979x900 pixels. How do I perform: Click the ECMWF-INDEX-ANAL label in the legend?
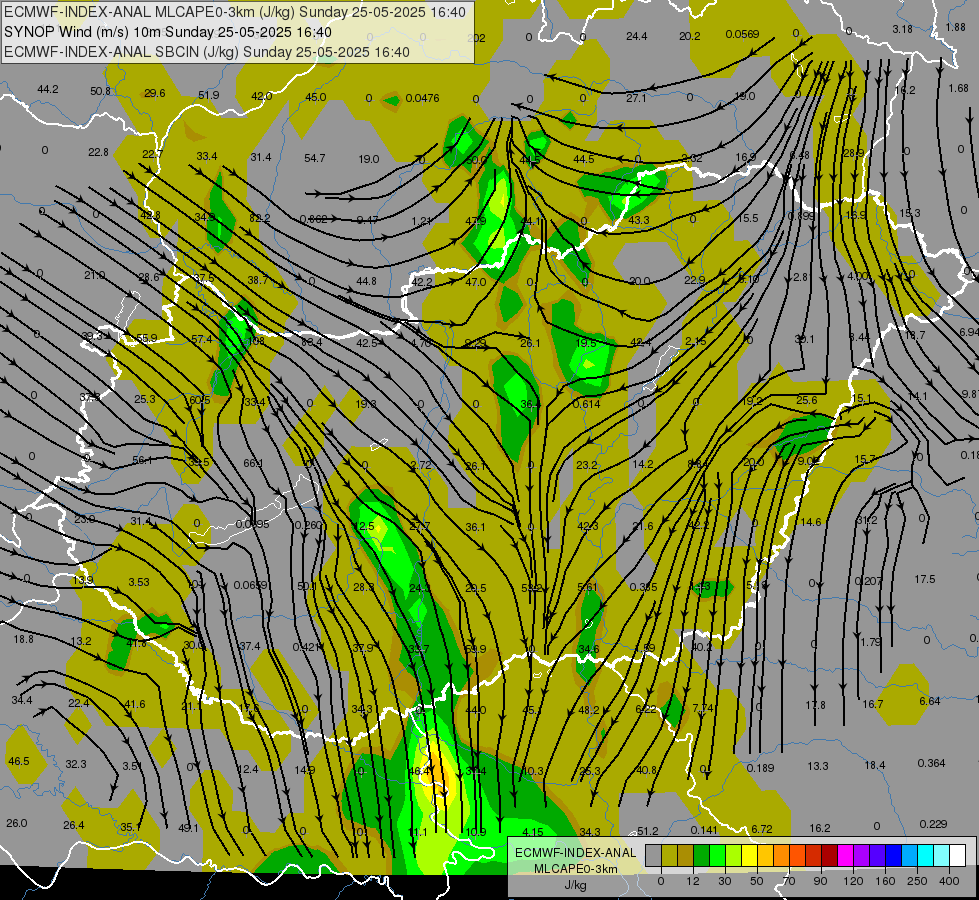coord(575,853)
